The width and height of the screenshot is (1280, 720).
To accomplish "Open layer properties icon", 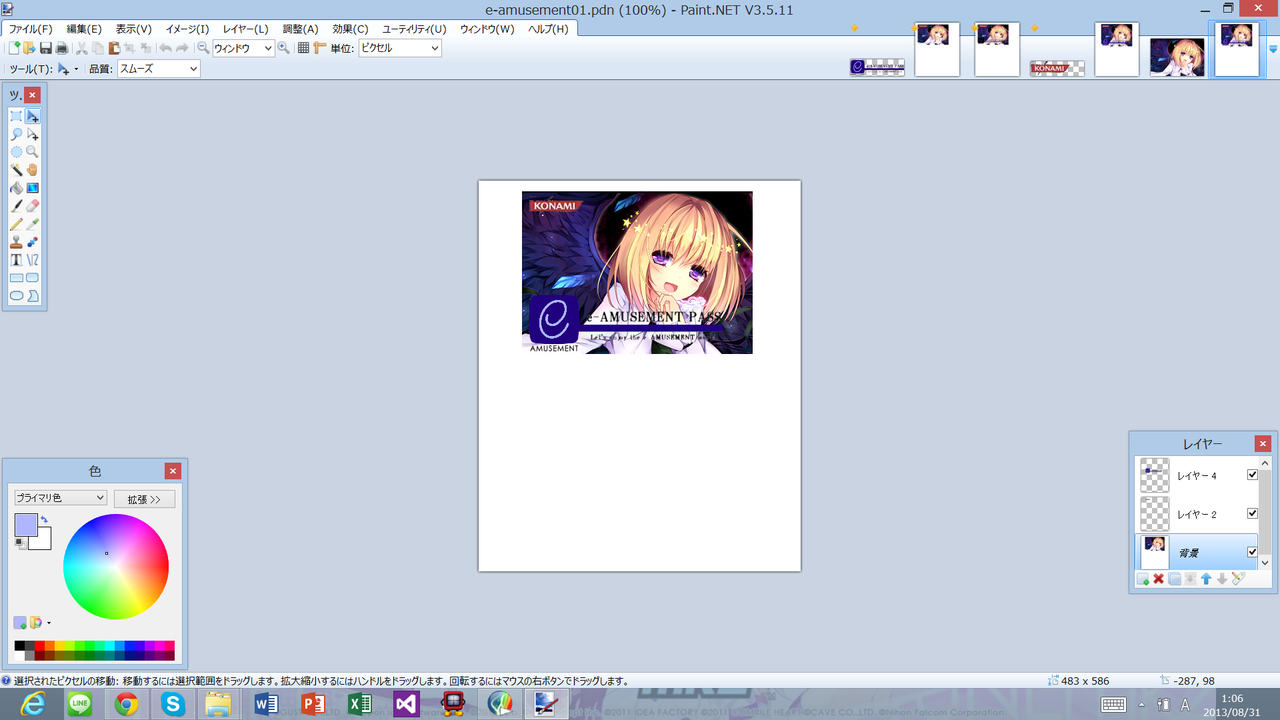I will click(1238, 579).
